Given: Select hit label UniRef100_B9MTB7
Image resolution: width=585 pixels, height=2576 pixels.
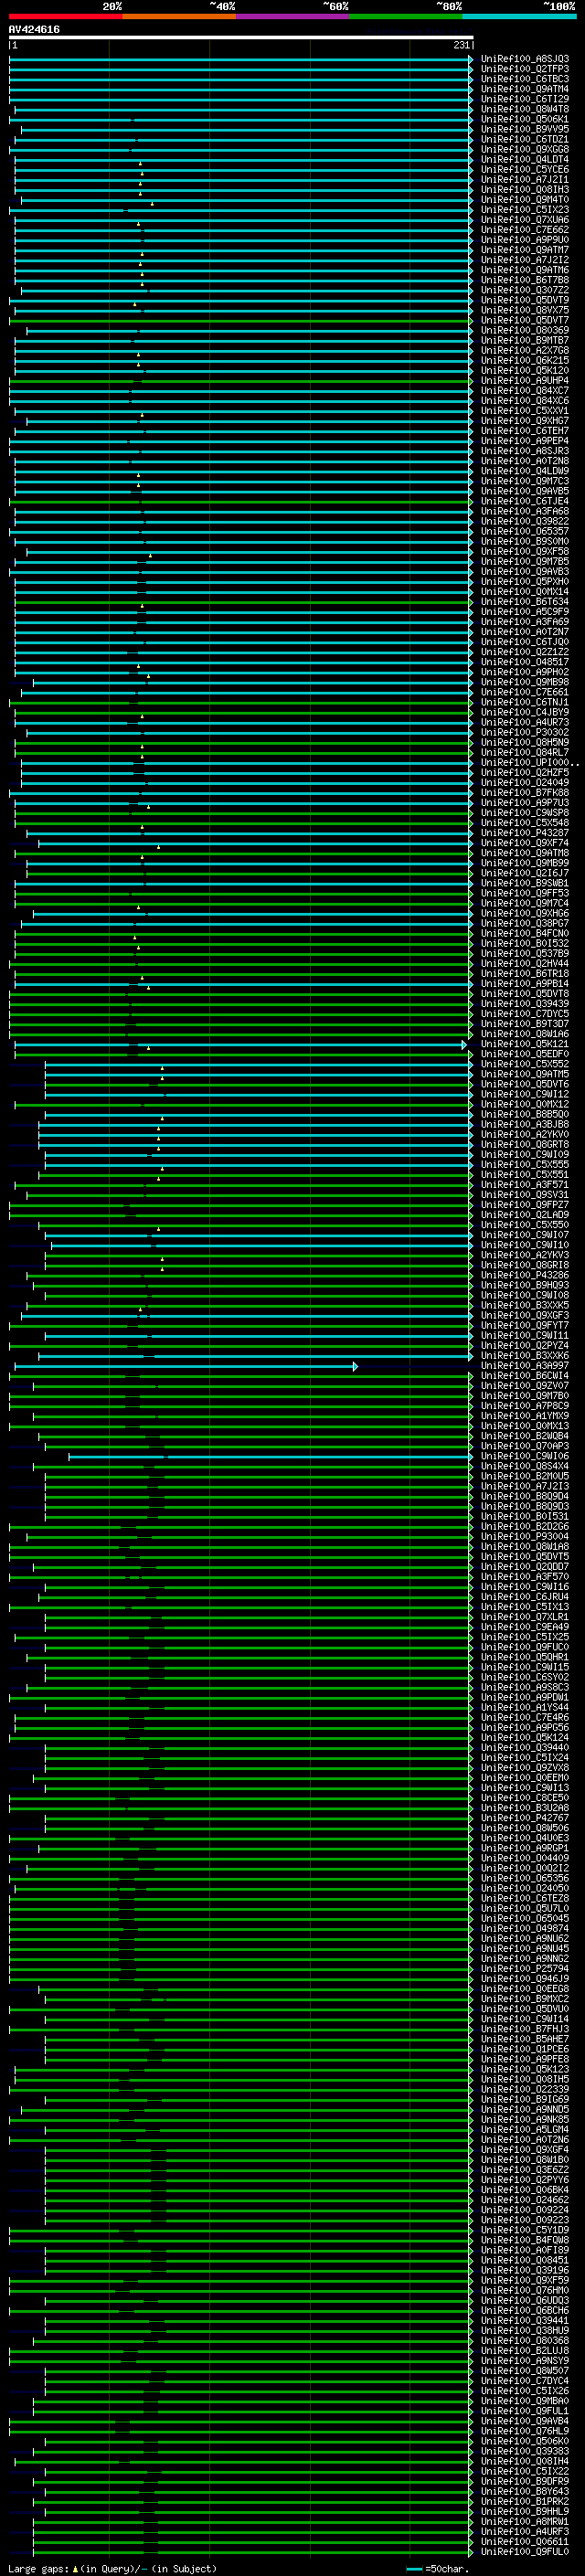Looking at the screenshot, I should [525, 340].
